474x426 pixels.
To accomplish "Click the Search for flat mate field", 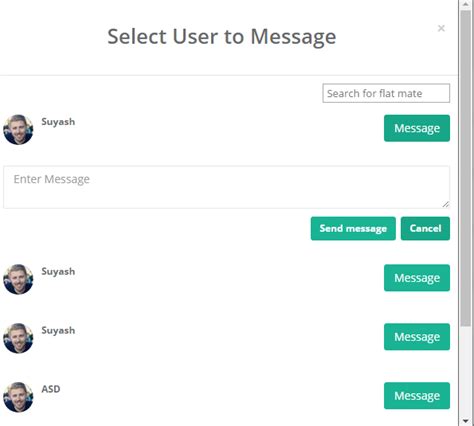I will point(386,93).
